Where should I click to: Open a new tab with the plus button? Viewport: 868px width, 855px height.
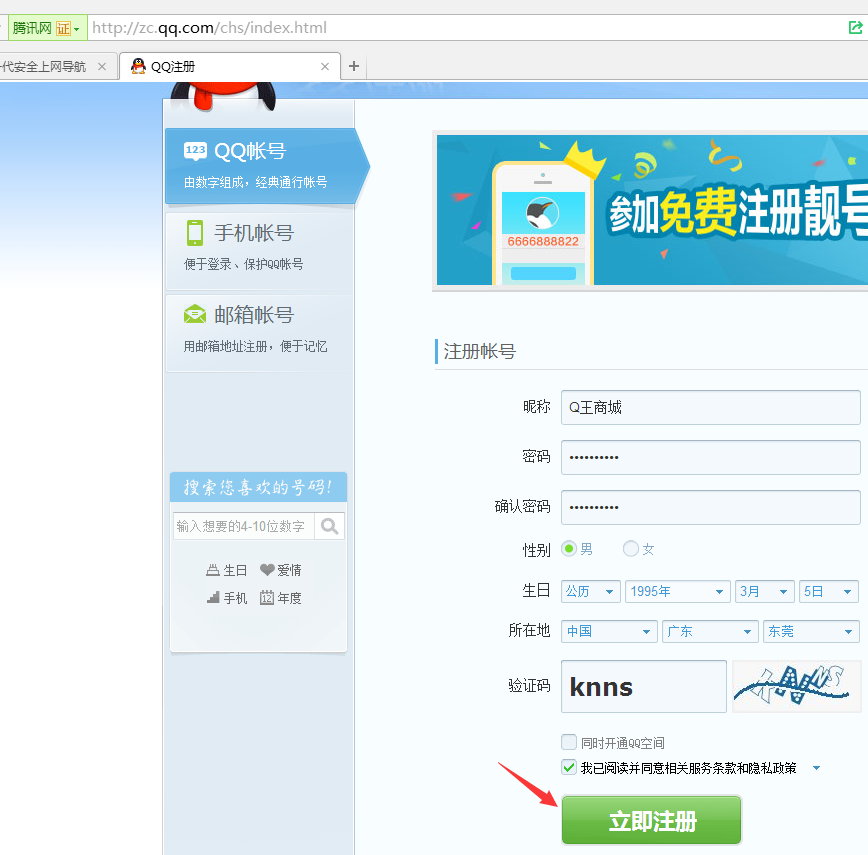coord(354,66)
